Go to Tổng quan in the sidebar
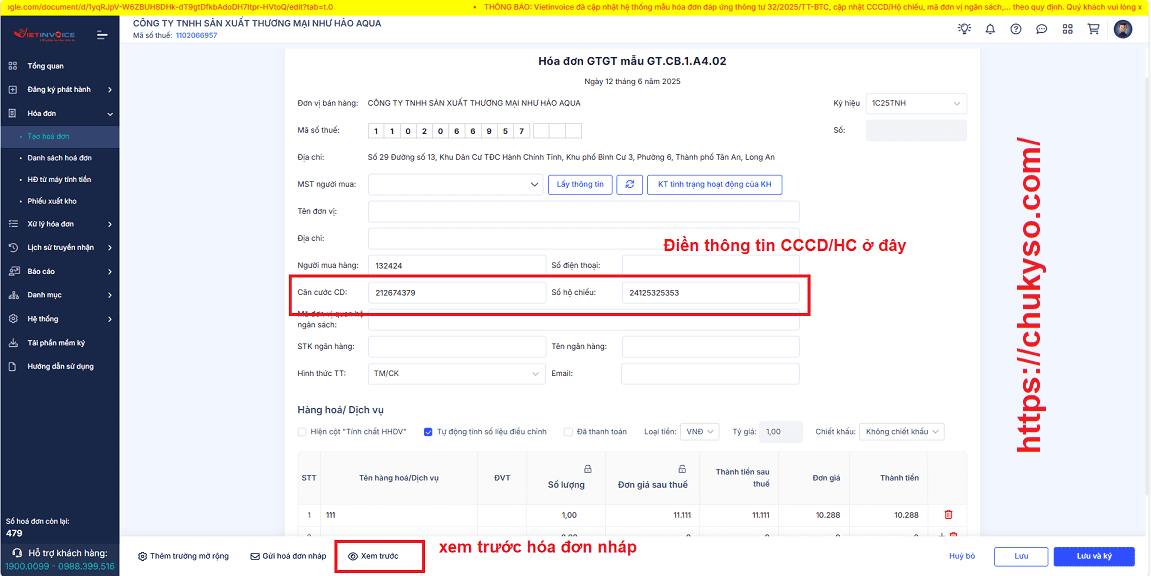The height and width of the screenshot is (576, 1151). click(x=46, y=66)
